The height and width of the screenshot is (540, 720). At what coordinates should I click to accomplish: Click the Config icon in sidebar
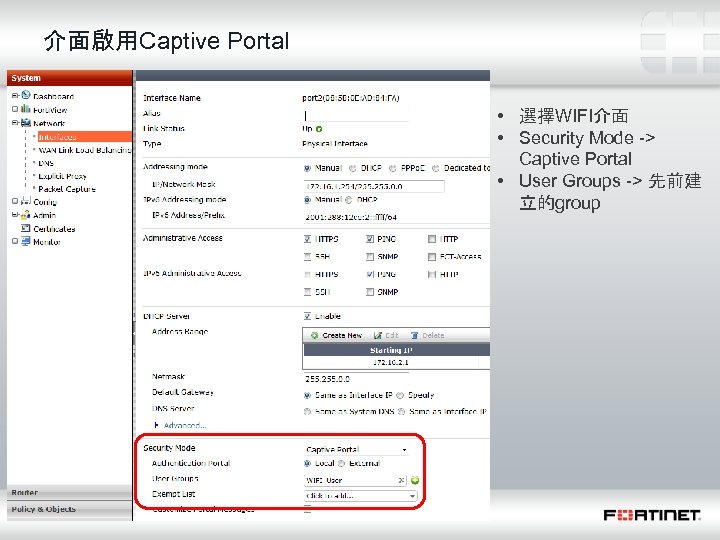(x=26, y=201)
